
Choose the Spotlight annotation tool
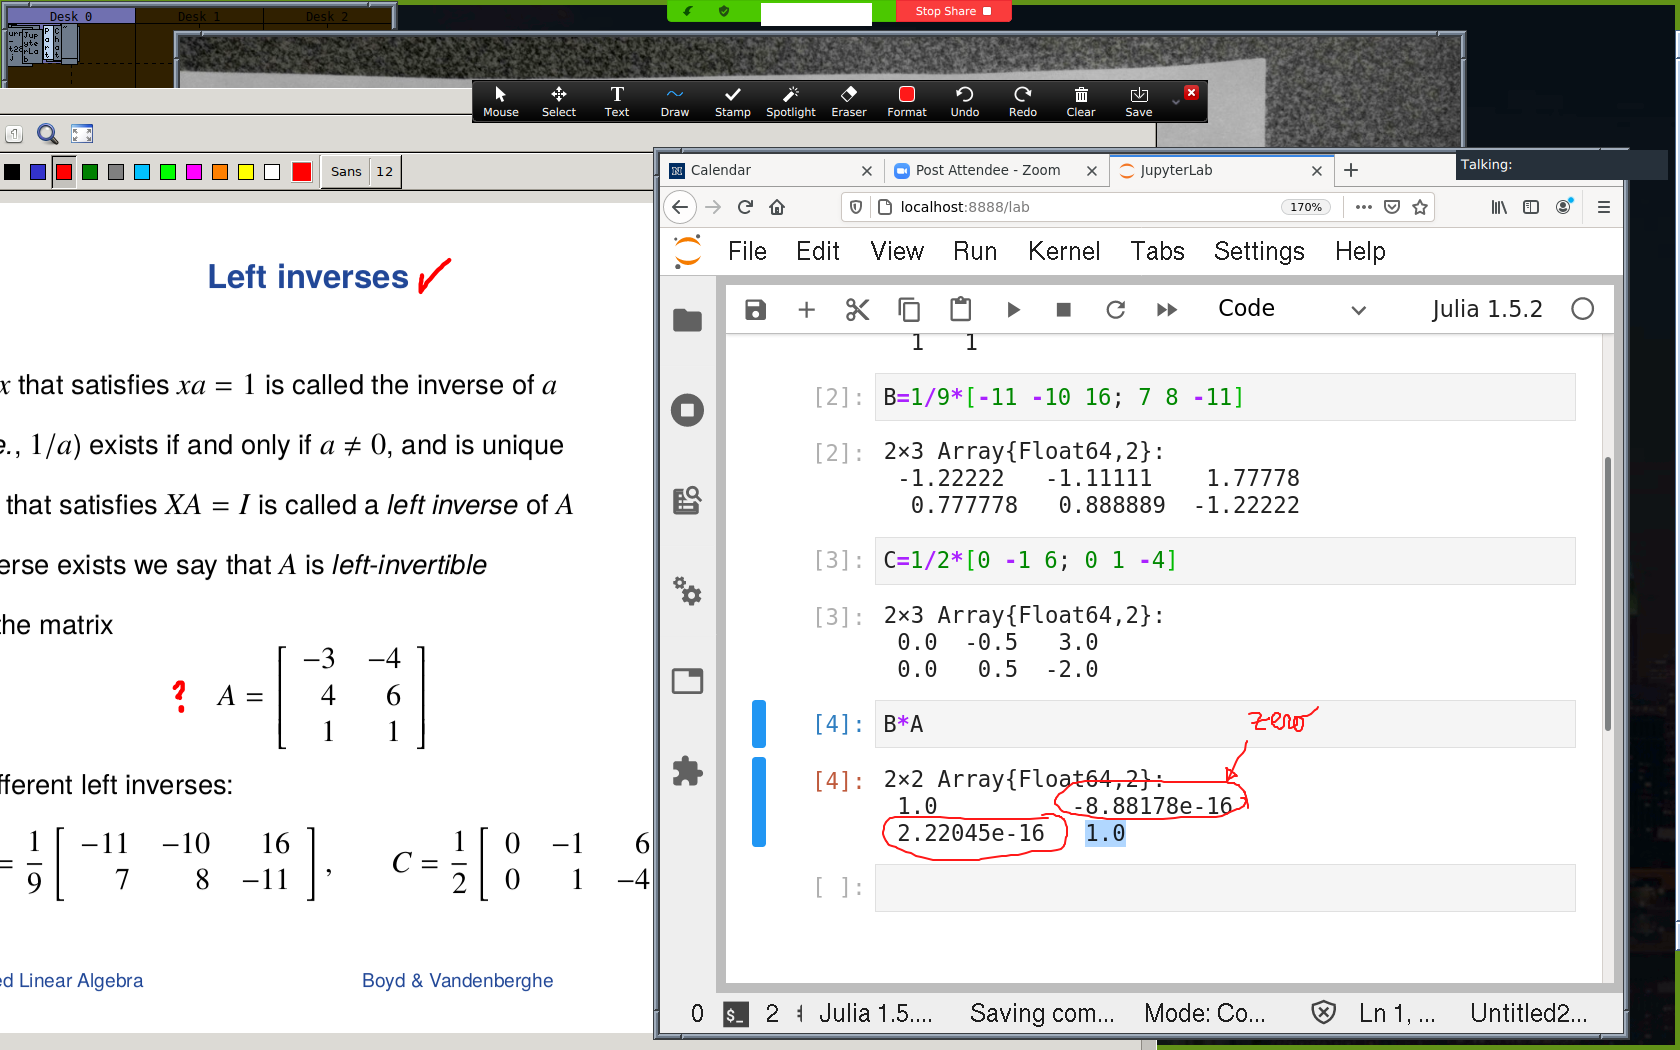click(790, 101)
